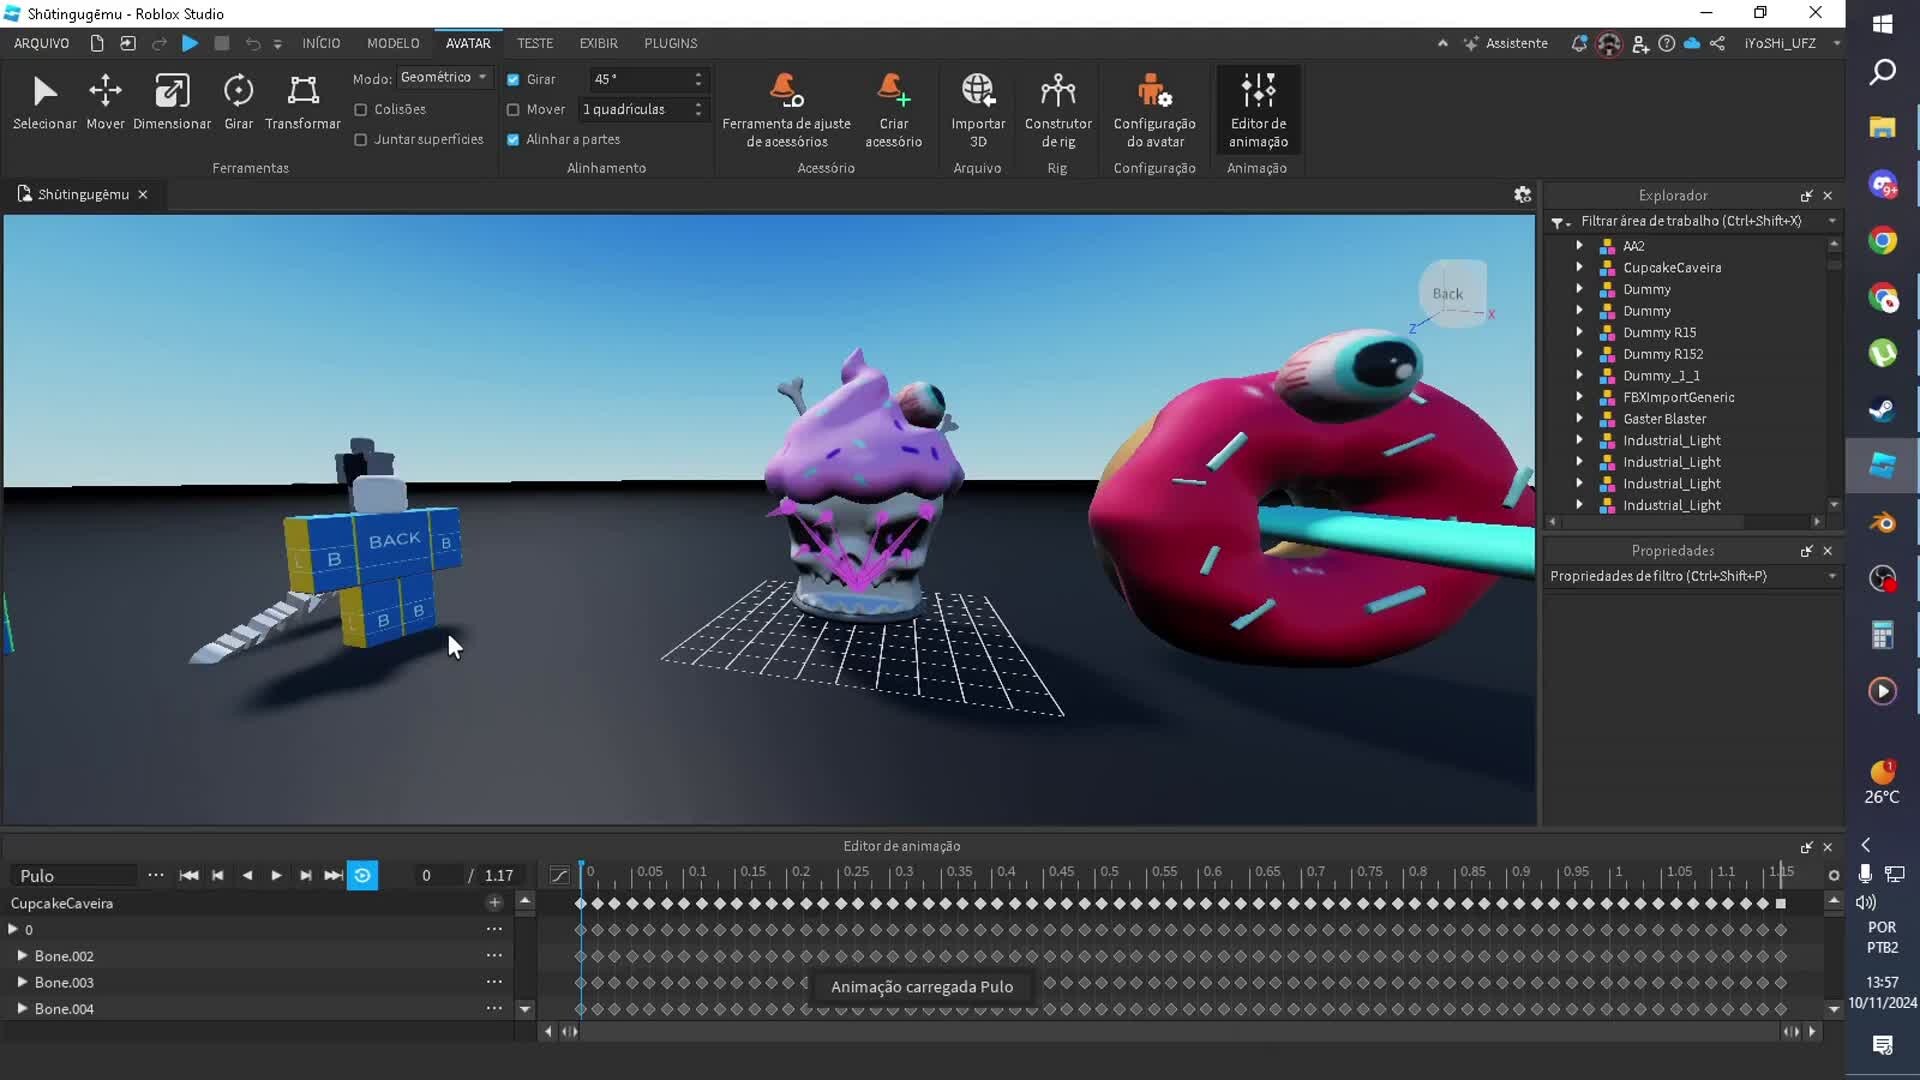
Task: Select the Mover tool
Action: point(104,100)
